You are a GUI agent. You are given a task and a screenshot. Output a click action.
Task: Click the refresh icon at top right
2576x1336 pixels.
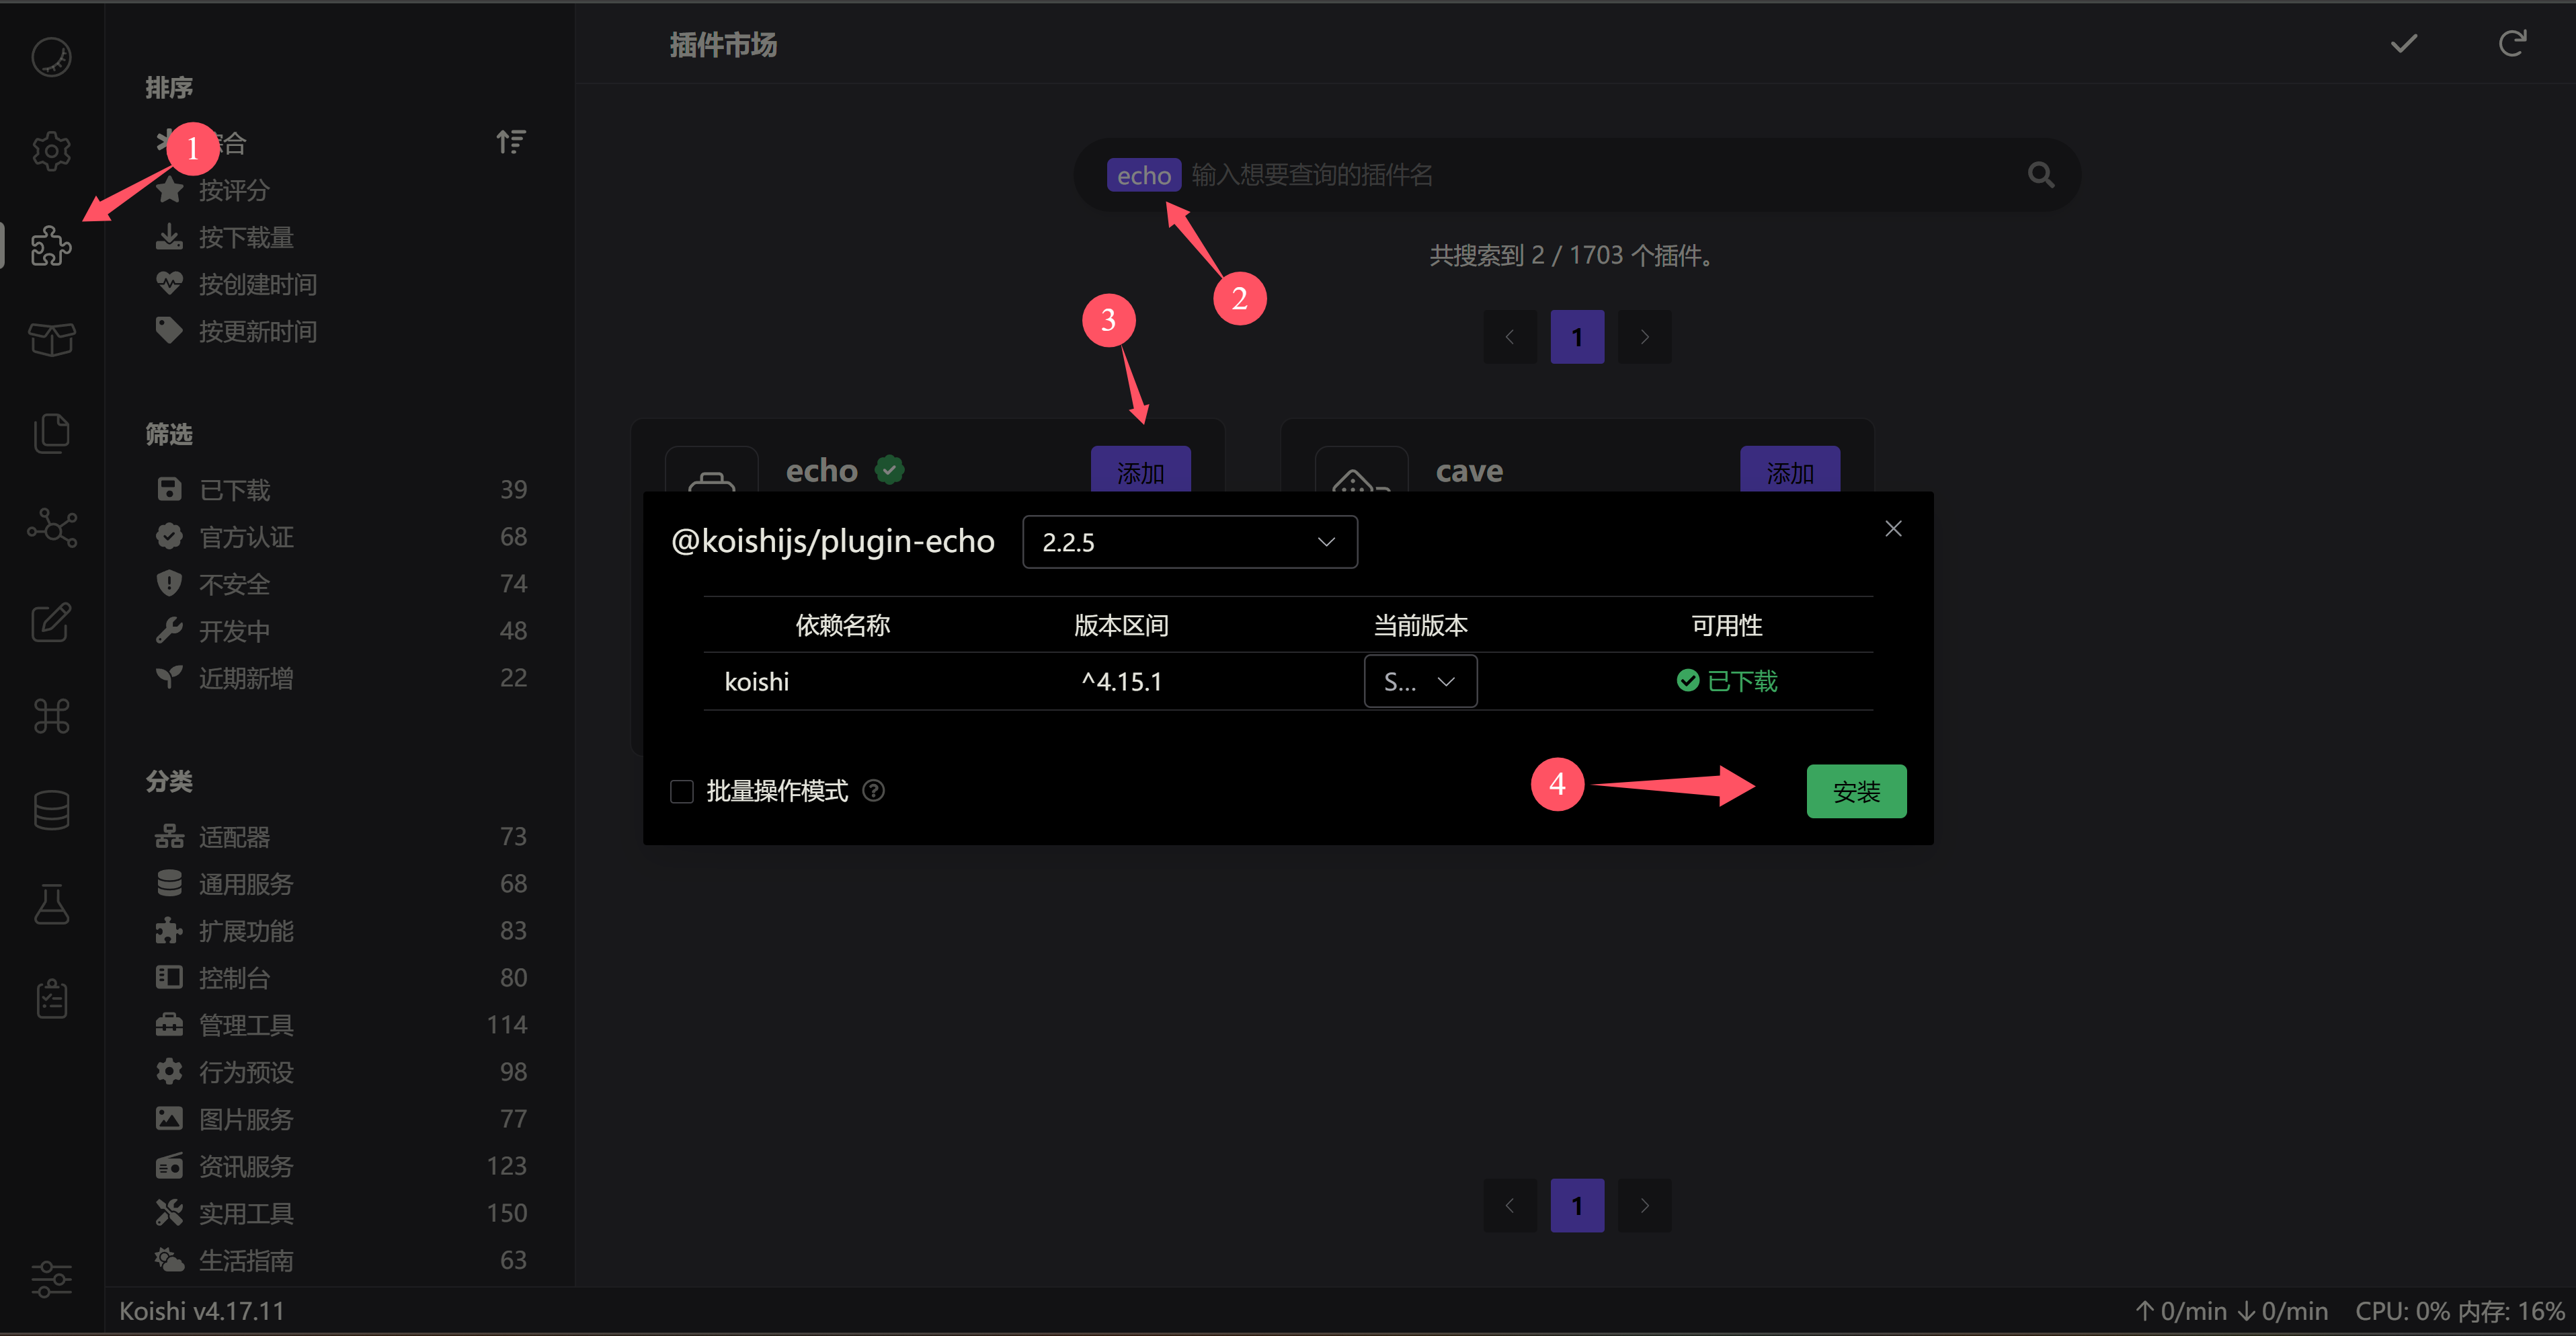(x=2513, y=44)
